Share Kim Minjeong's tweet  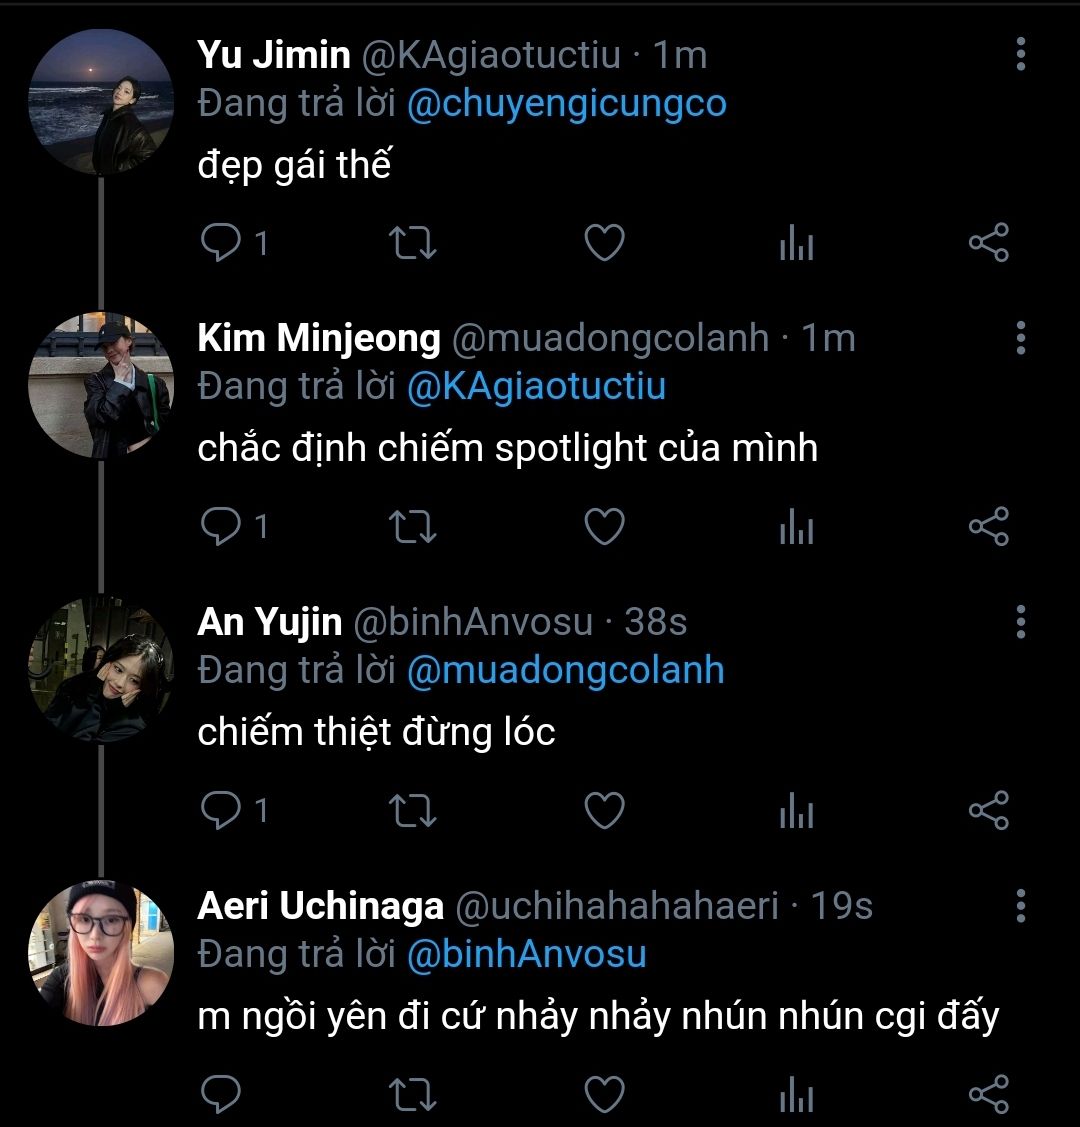[988, 527]
